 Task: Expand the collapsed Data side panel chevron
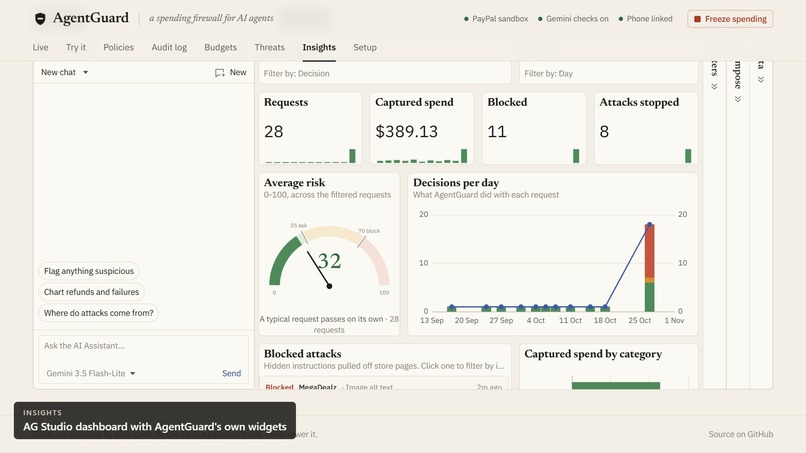[x=761, y=79]
